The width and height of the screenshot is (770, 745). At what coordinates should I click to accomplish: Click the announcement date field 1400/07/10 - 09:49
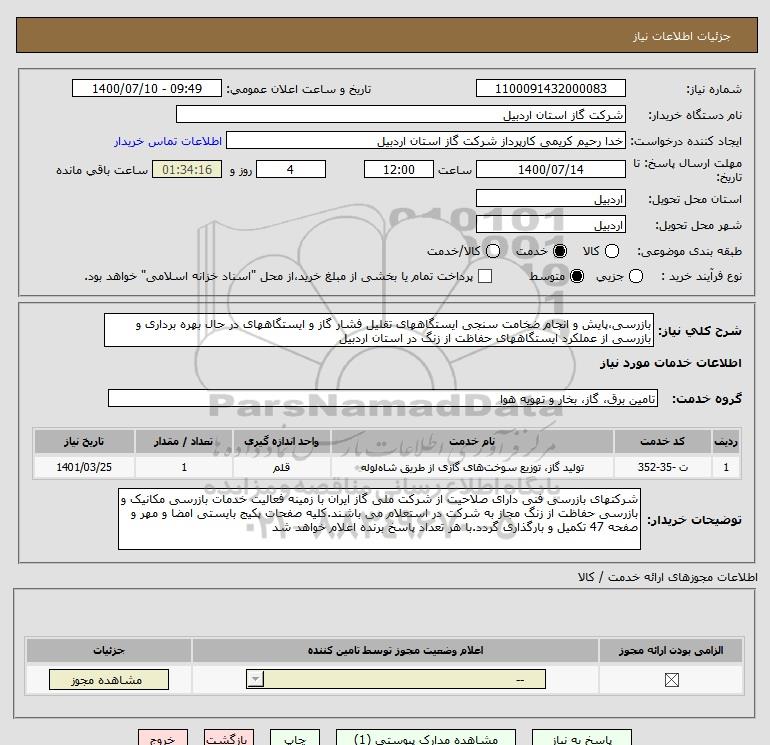[x=147, y=88]
